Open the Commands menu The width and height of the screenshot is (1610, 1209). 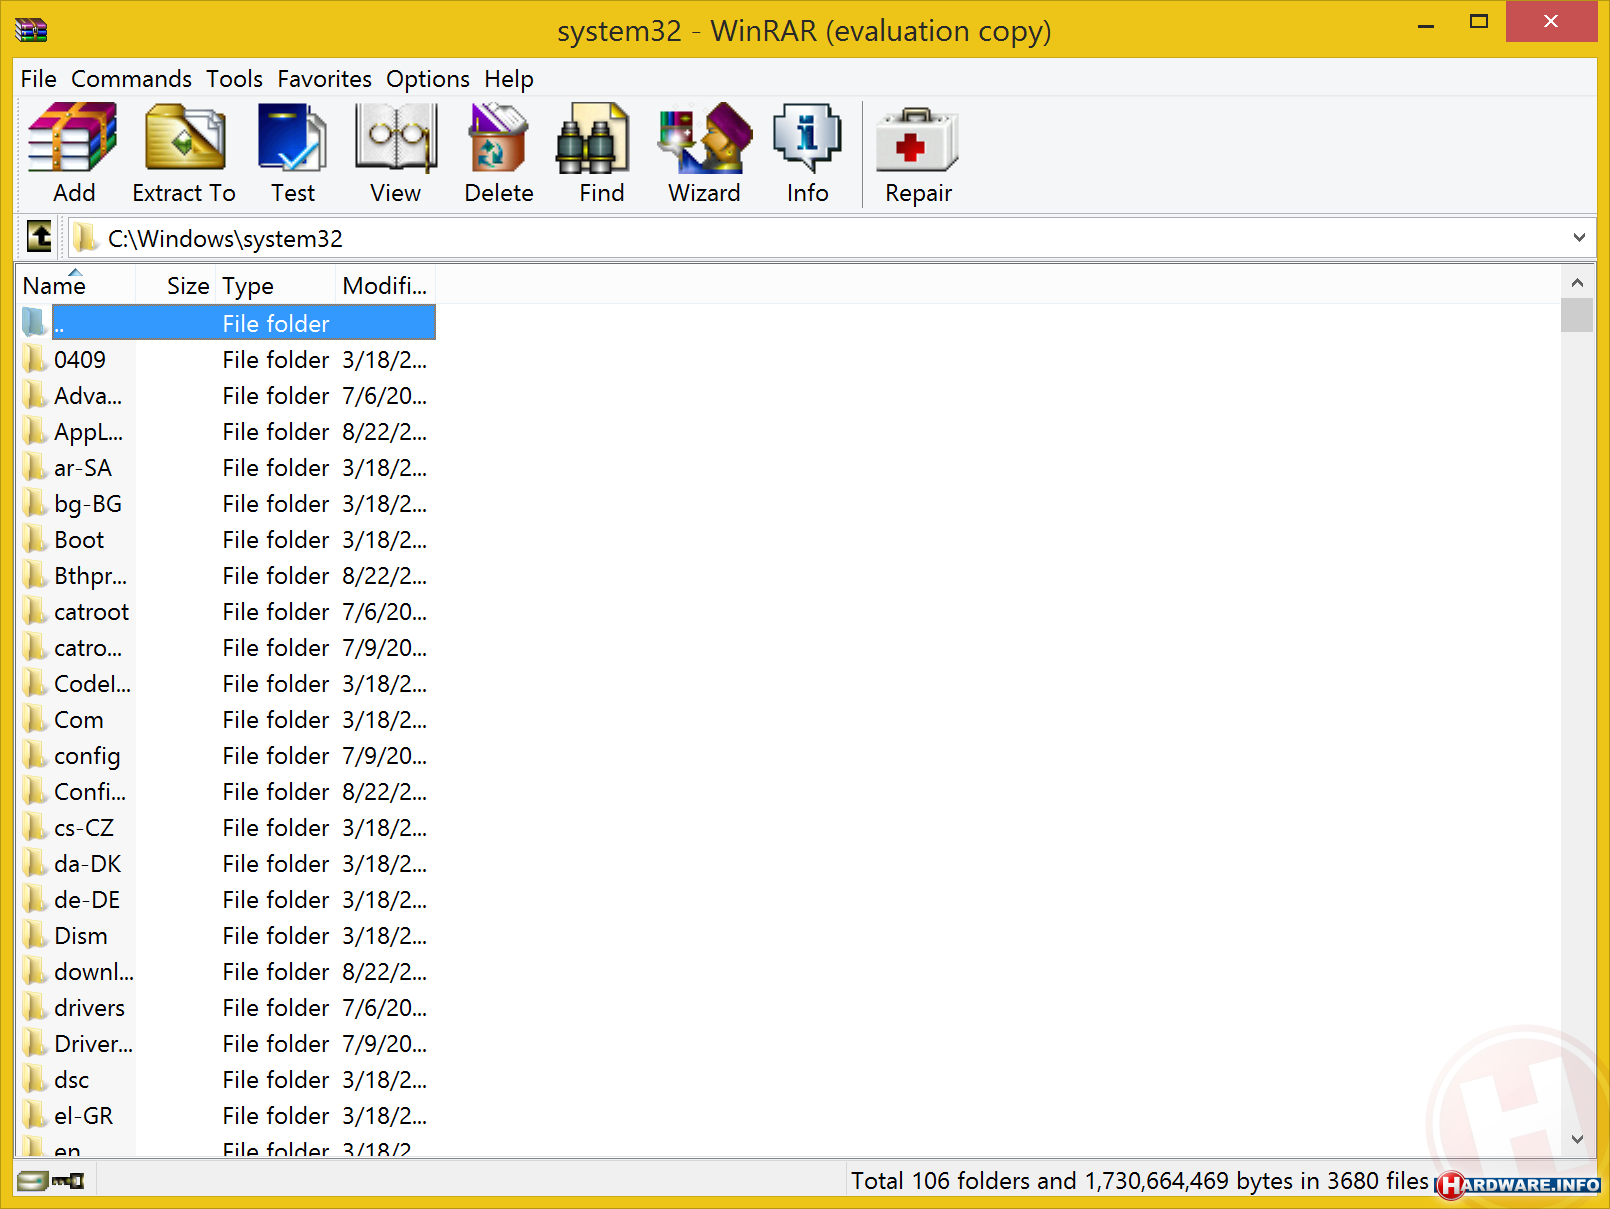131,79
